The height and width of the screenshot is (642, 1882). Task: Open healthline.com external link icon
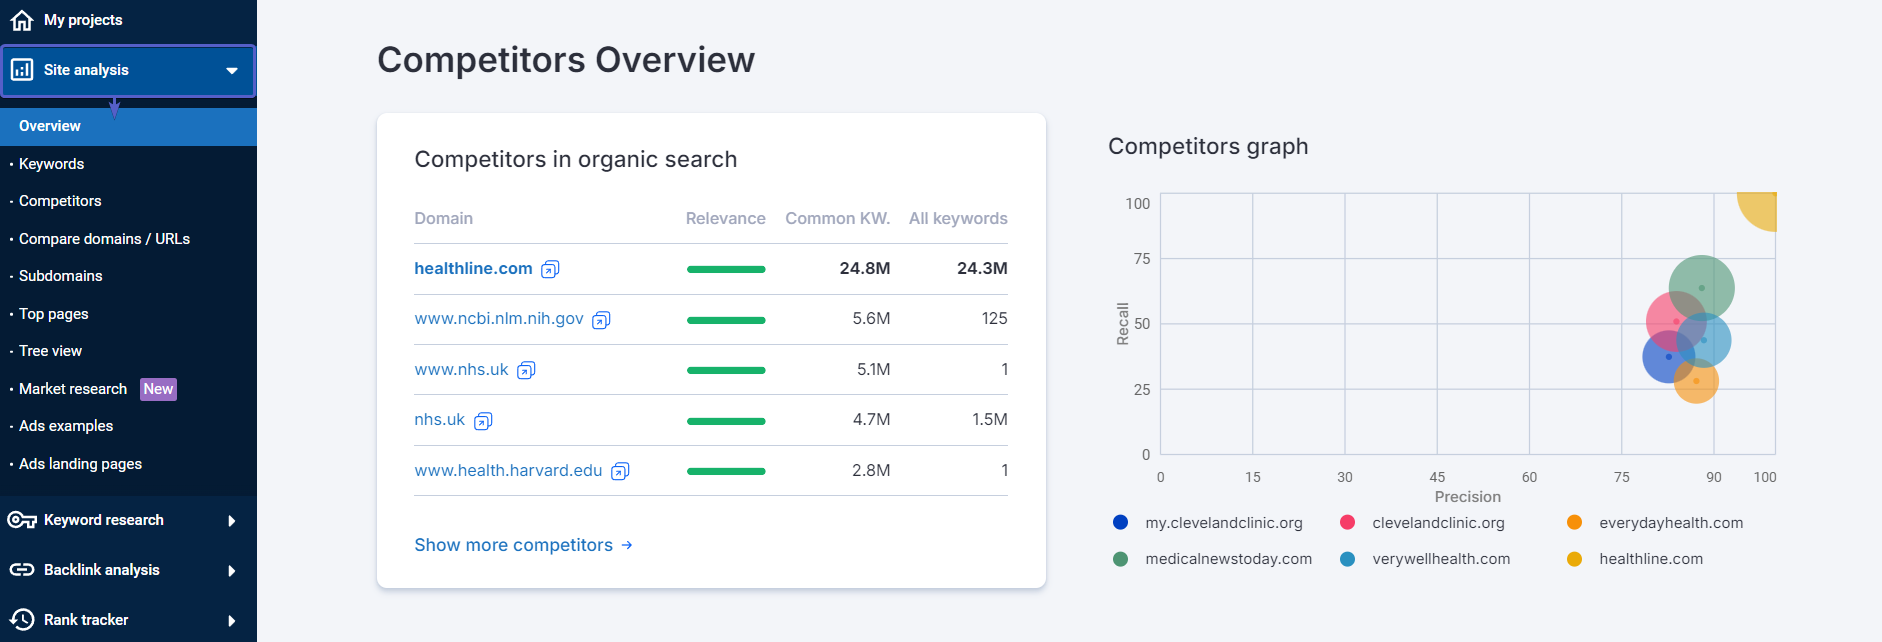tap(550, 269)
